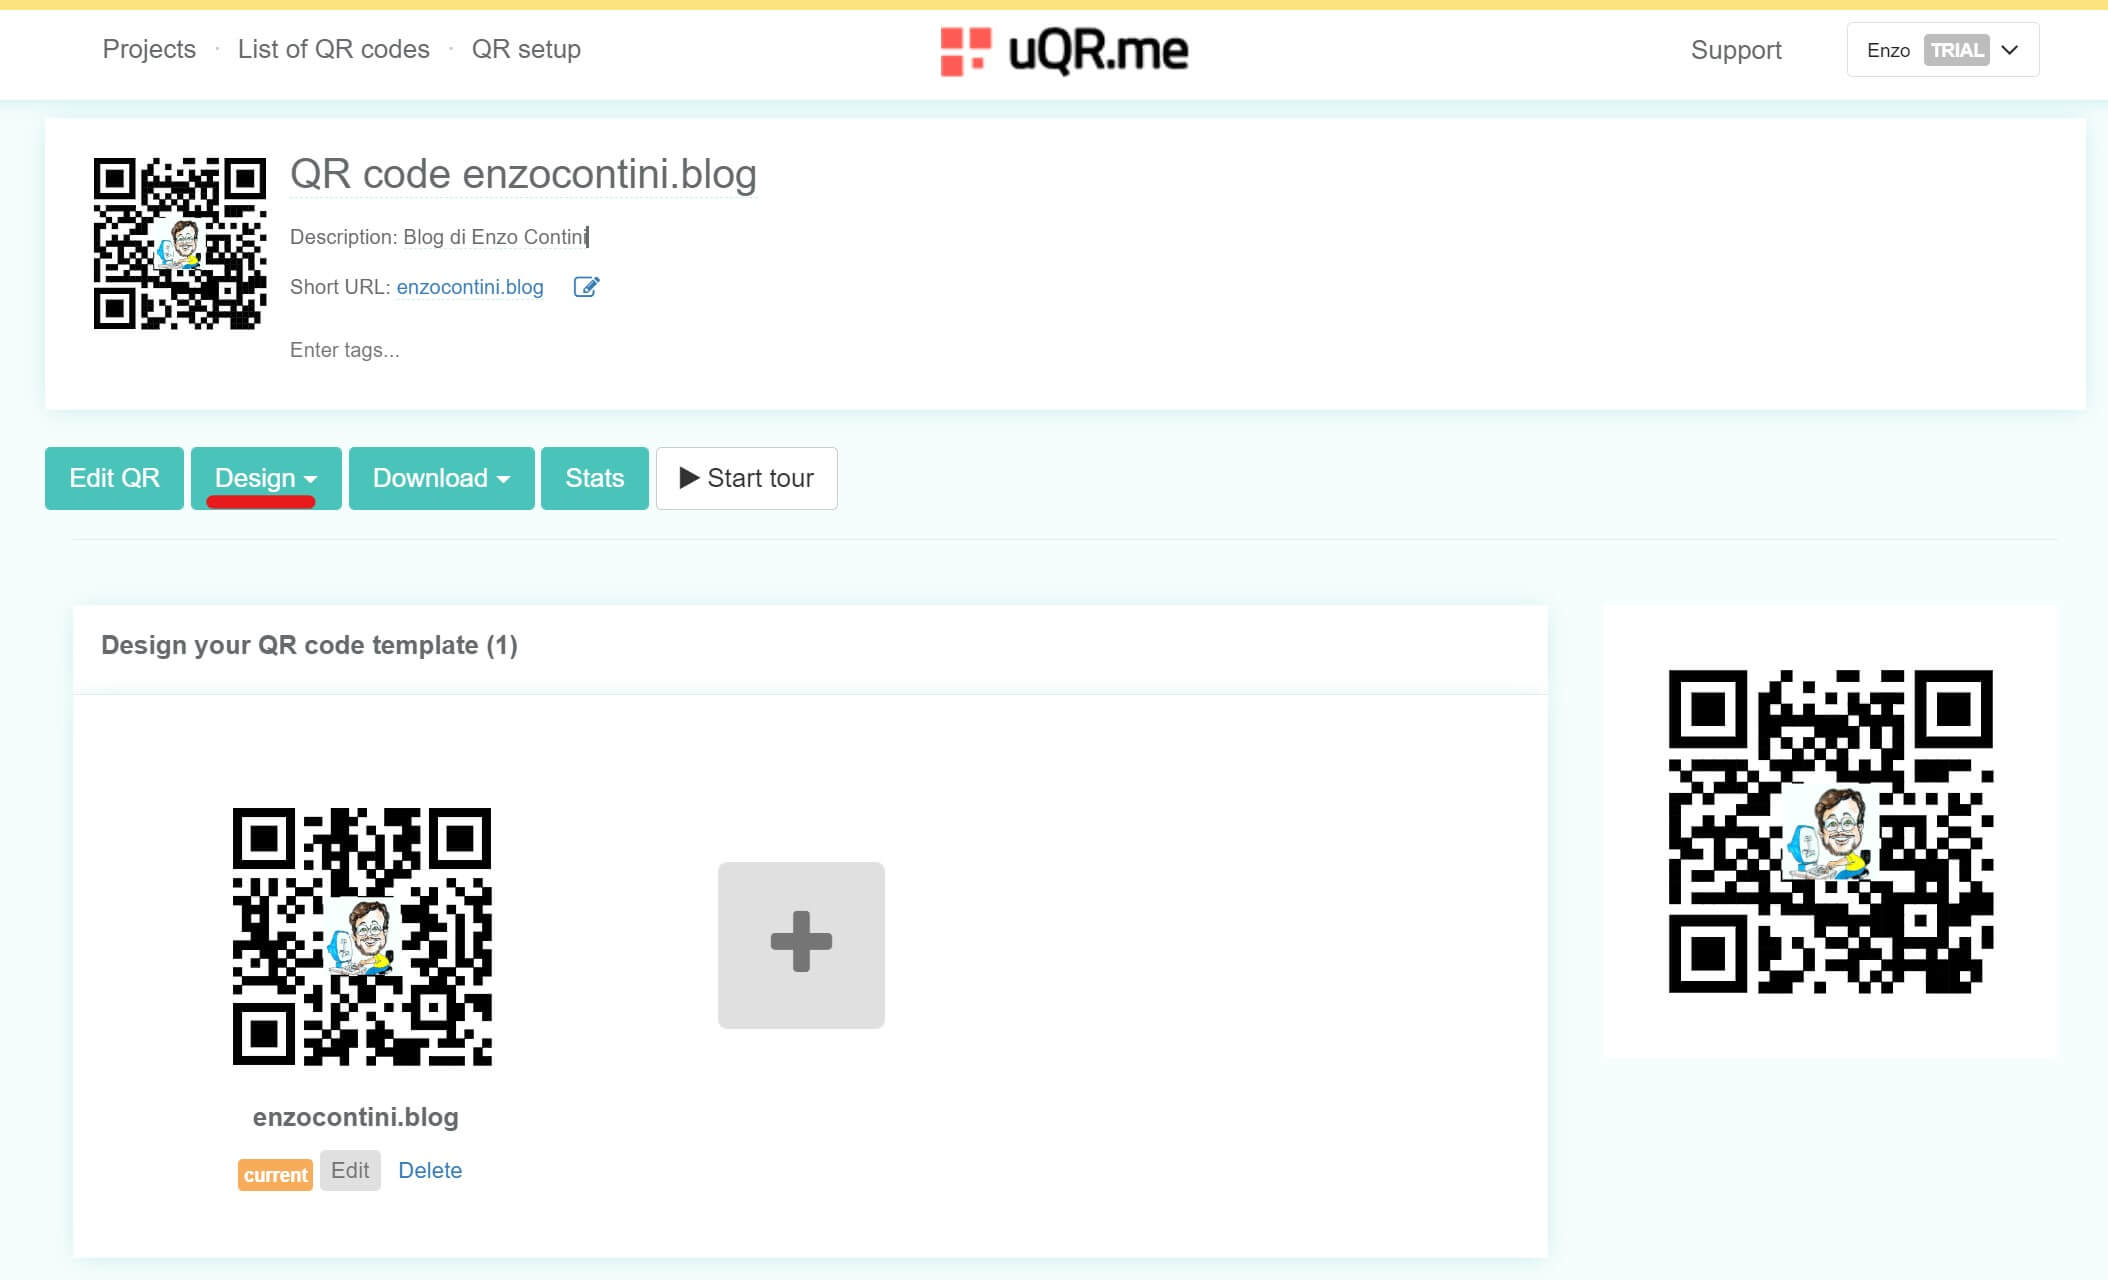Viewport: 2108px width, 1280px height.
Task: Expand the Download dropdown
Action: [441, 478]
